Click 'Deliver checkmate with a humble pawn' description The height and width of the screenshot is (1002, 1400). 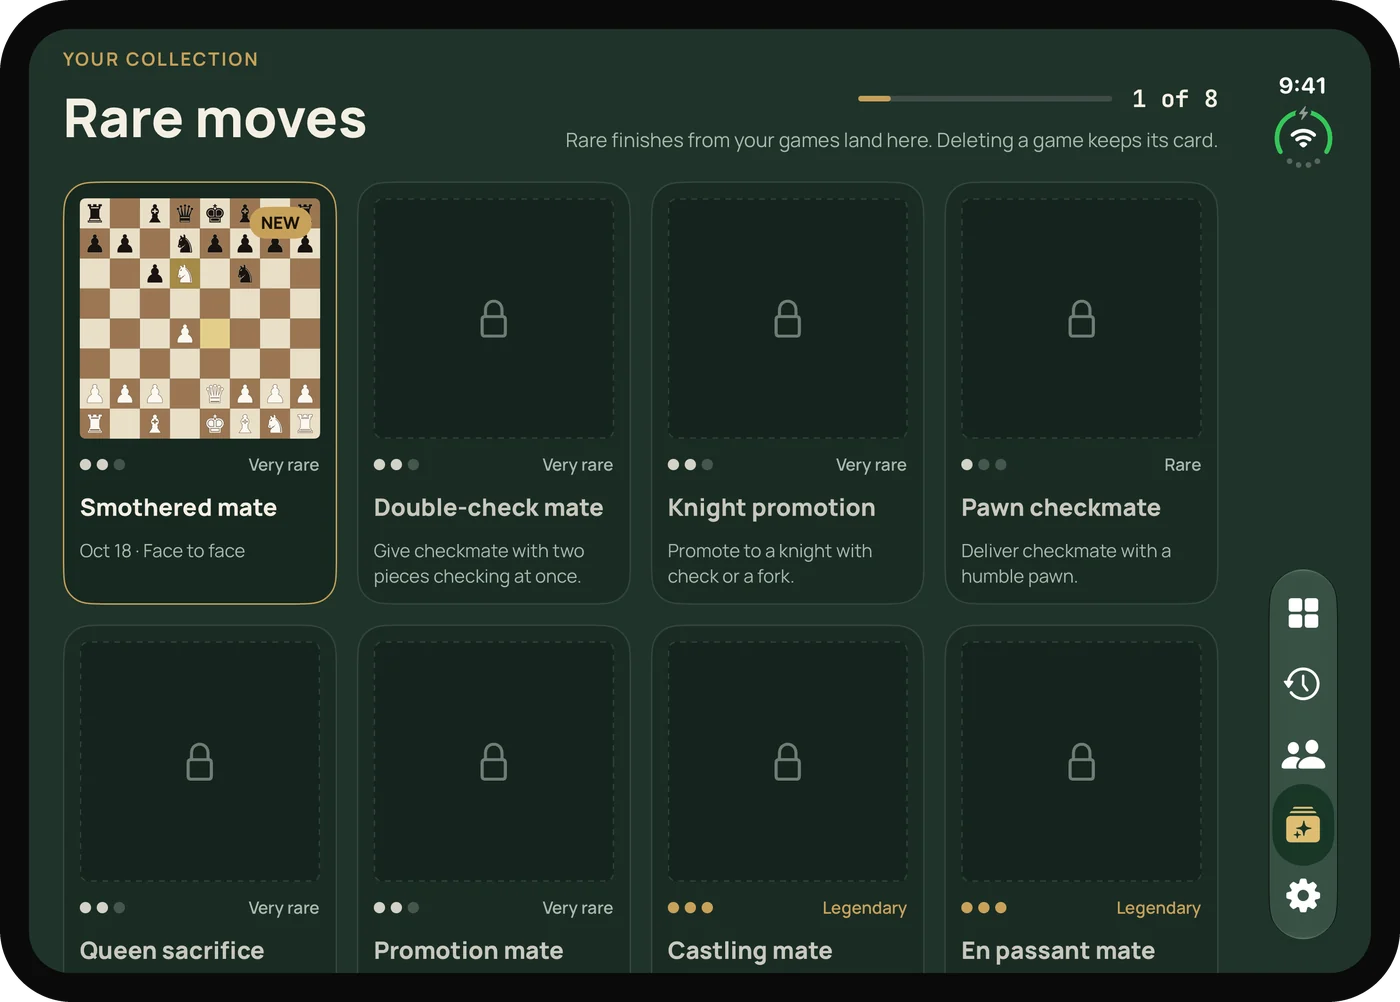(1066, 564)
